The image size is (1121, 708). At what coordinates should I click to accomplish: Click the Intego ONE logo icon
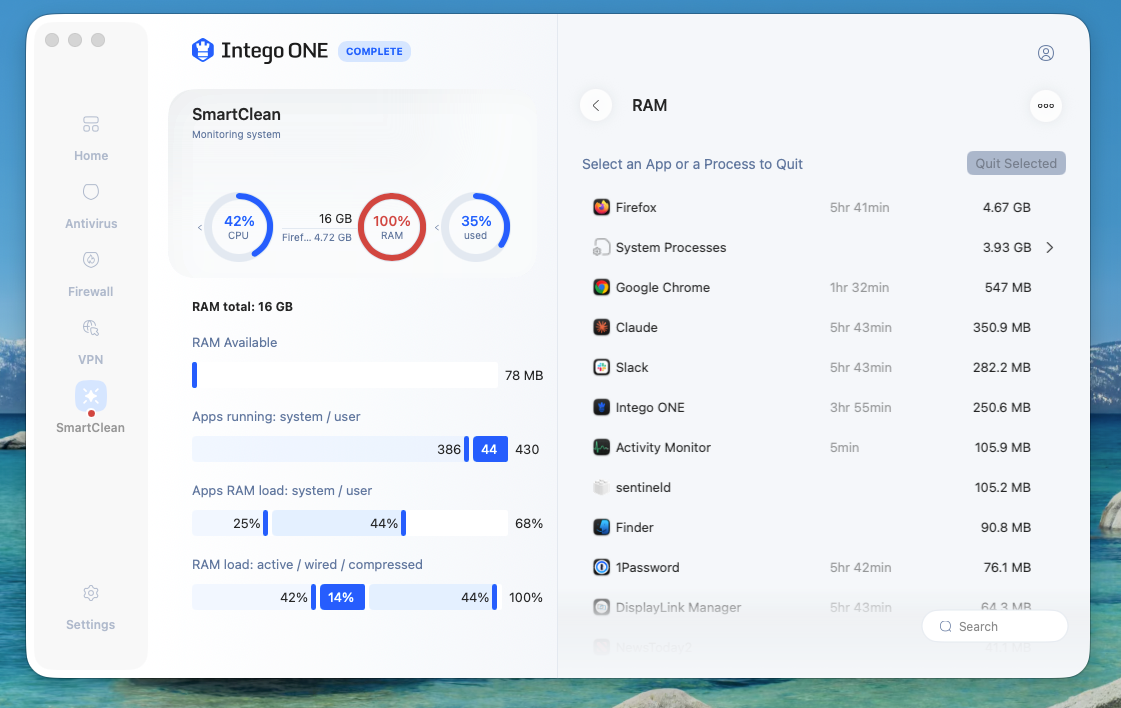point(203,50)
